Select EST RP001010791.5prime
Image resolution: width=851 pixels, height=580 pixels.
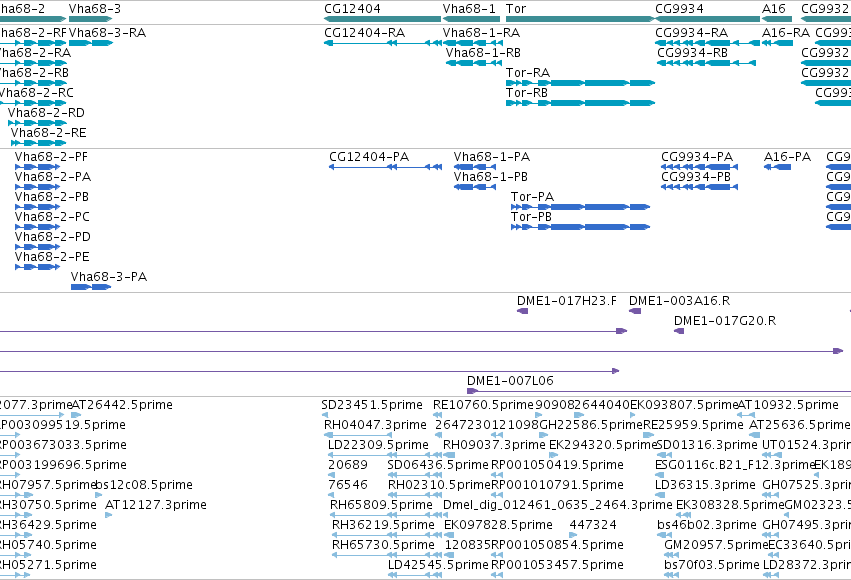[x=557, y=486]
